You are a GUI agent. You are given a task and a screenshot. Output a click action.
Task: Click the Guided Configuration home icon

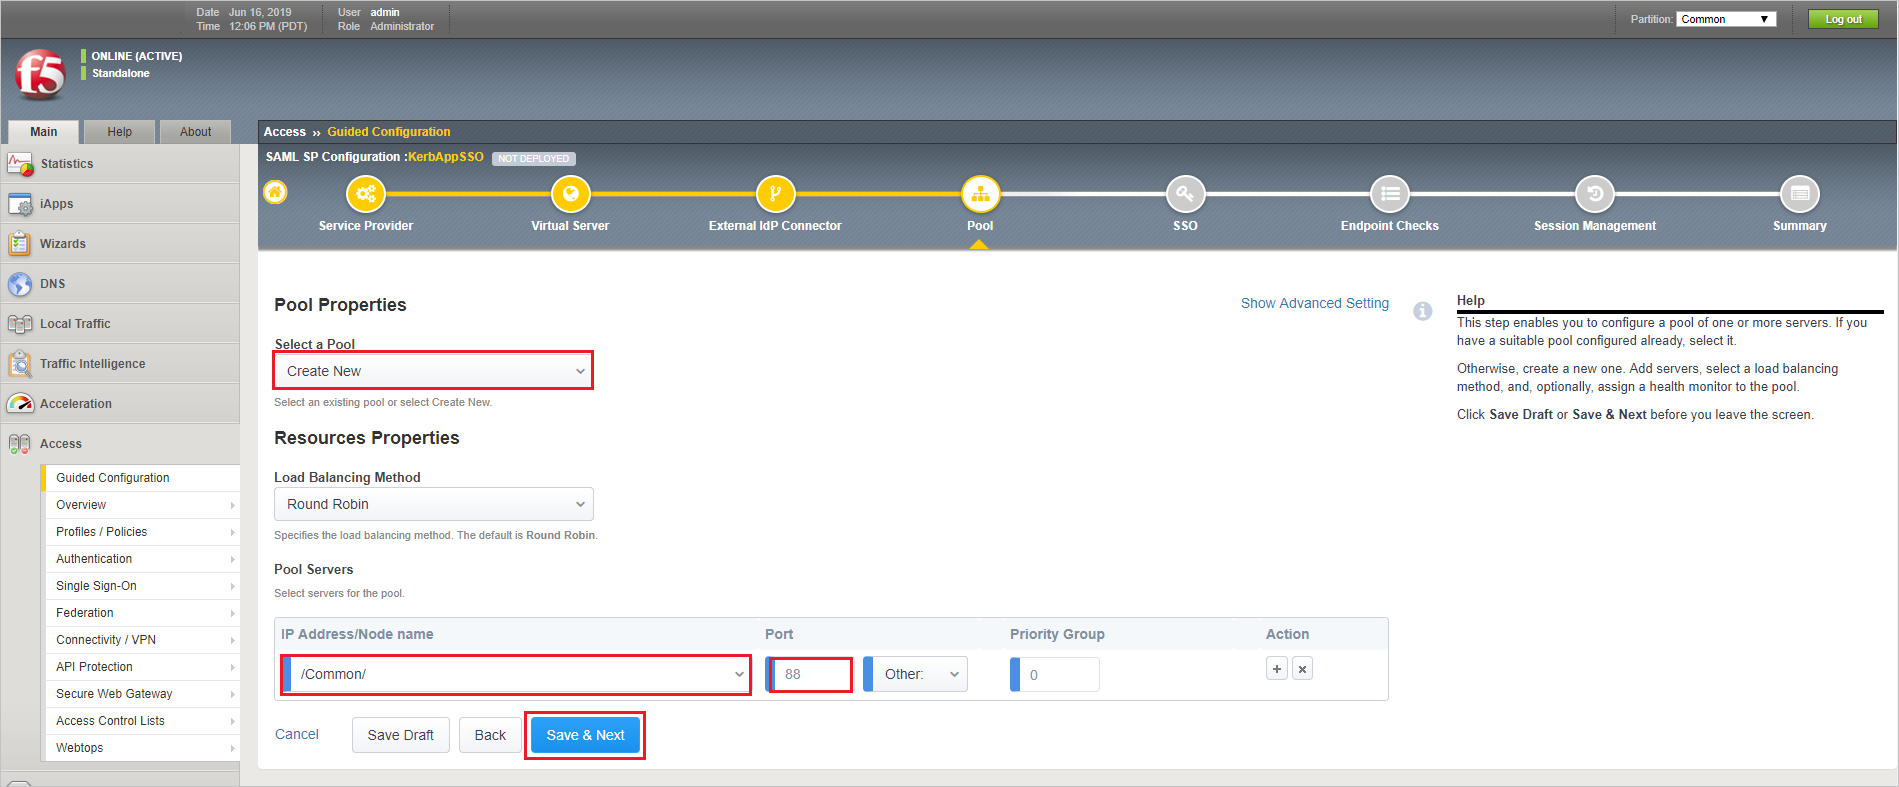coord(275,192)
